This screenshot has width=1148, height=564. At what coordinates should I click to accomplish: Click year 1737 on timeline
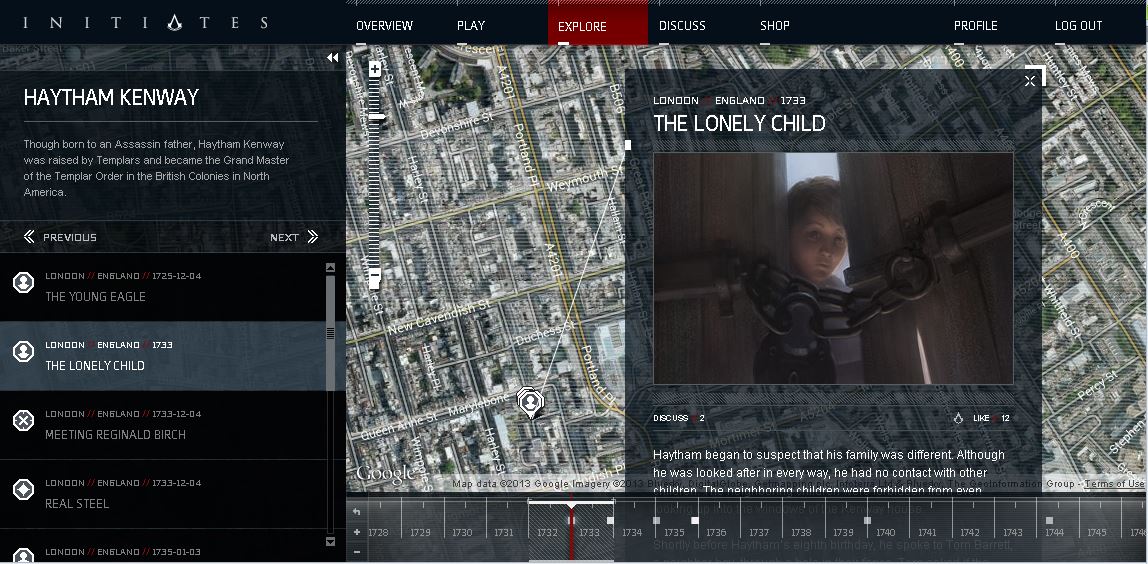[x=759, y=533]
